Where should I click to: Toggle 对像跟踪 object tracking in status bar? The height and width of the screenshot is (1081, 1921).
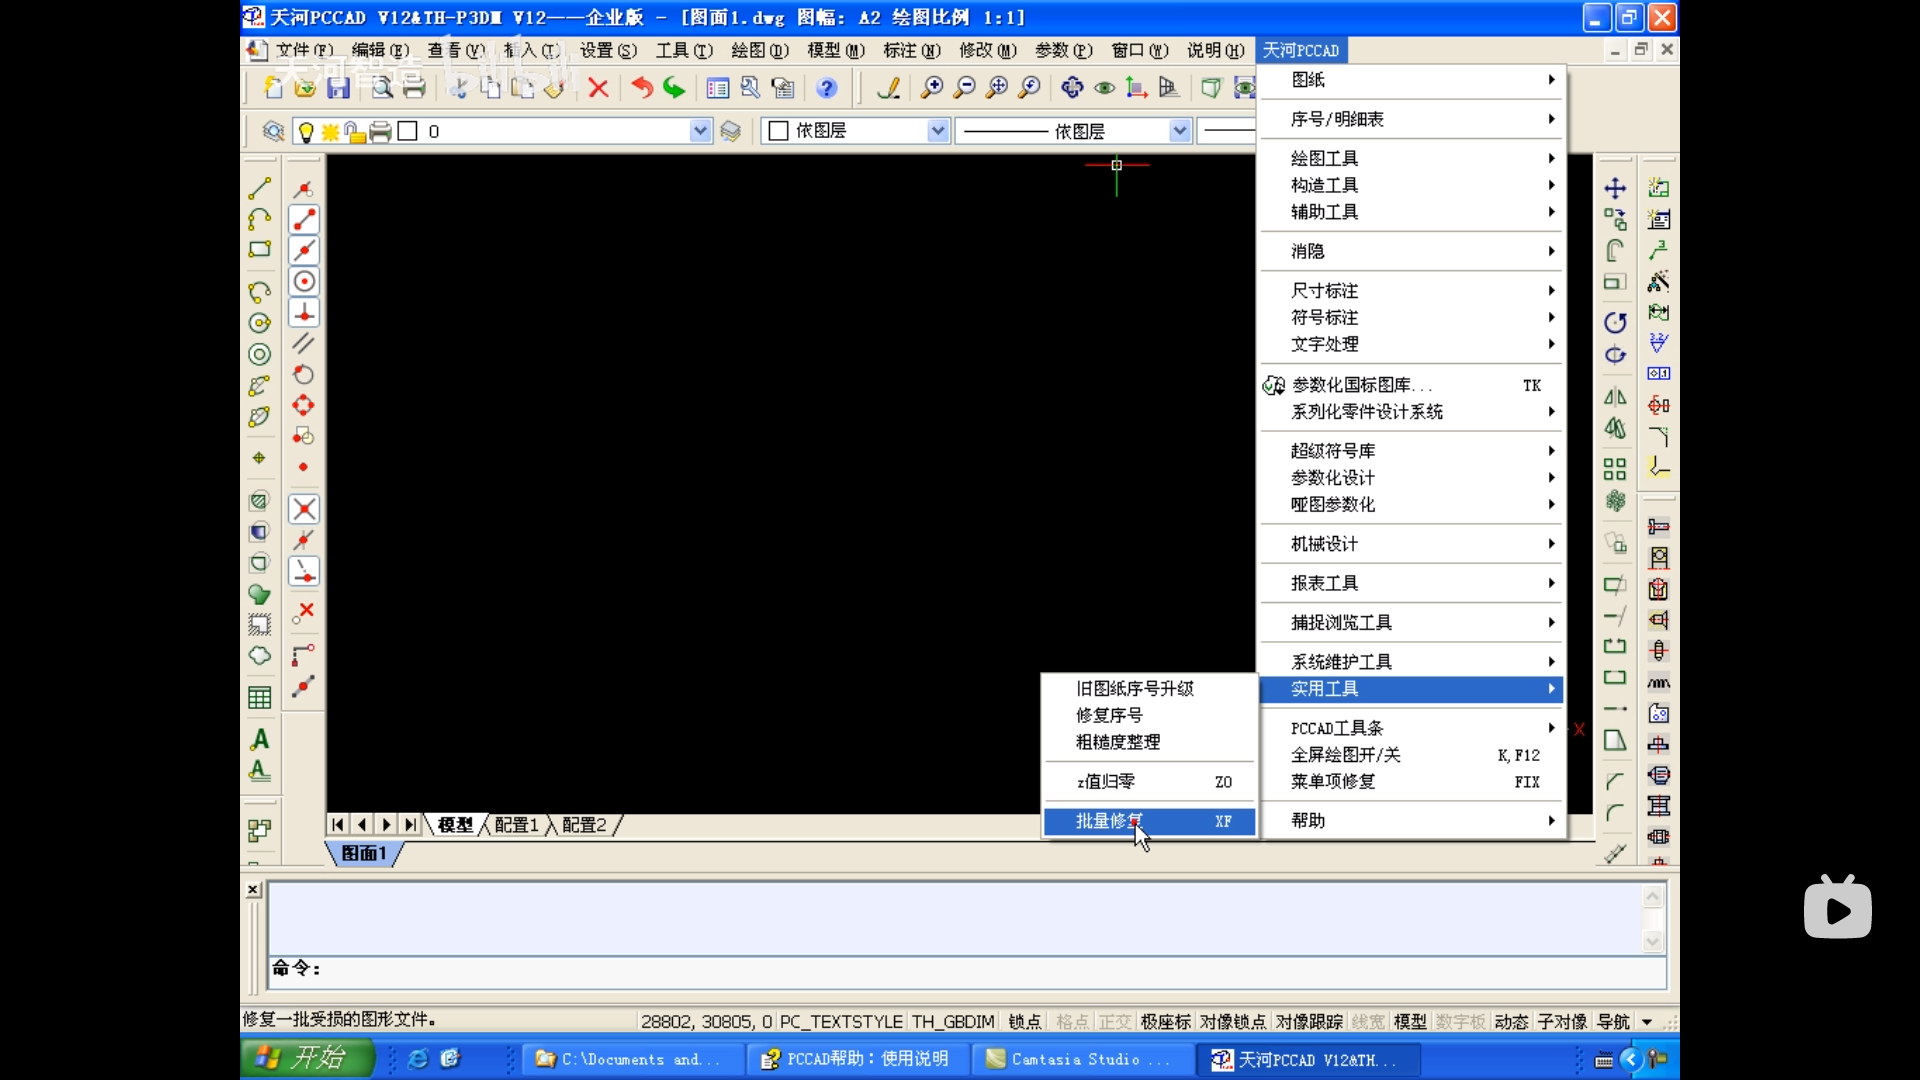click(1309, 1022)
